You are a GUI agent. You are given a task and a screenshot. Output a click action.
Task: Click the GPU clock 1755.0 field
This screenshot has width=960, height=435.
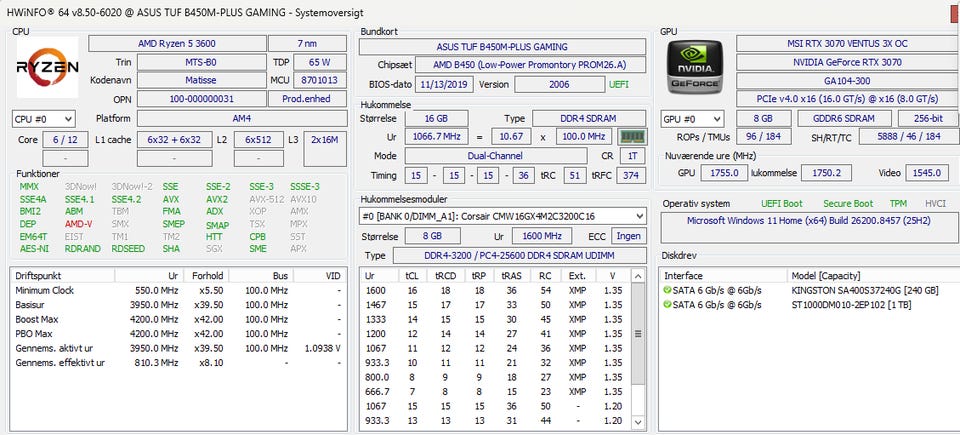pyautogui.click(x=724, y=173)
